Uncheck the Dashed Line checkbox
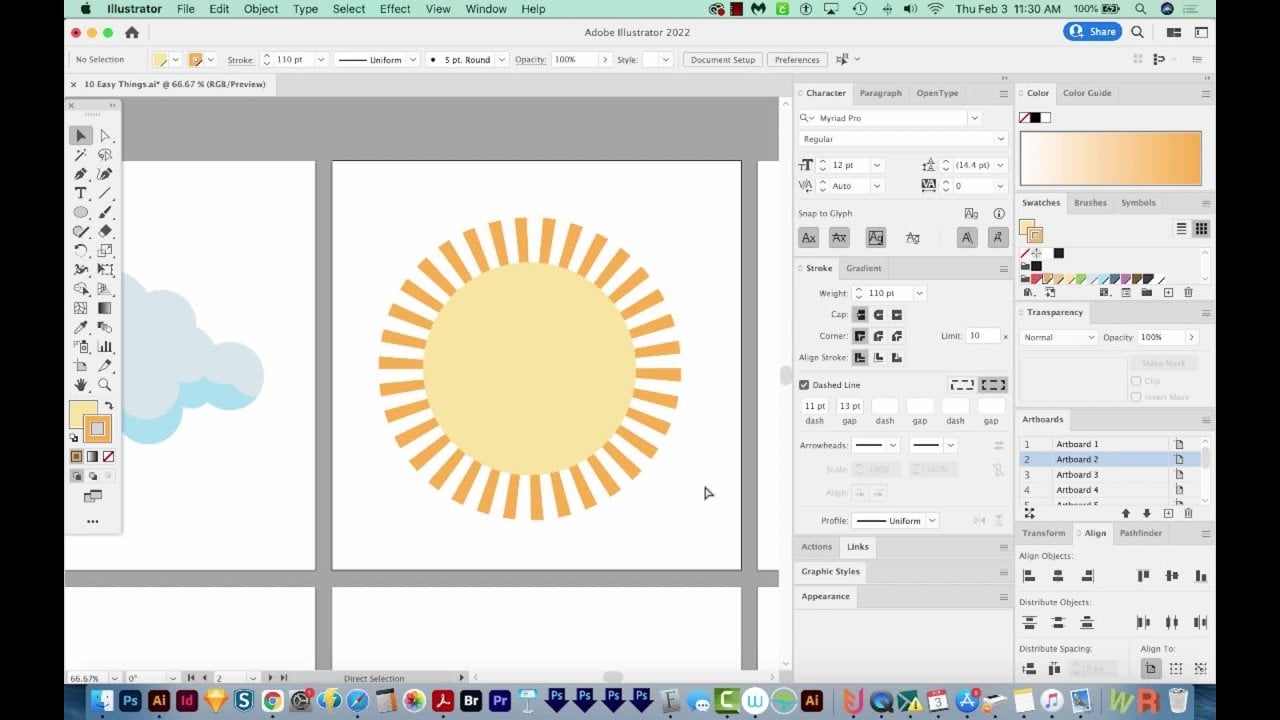The width and height of the screenshot is (1280, 720). (x=804, y=385)
